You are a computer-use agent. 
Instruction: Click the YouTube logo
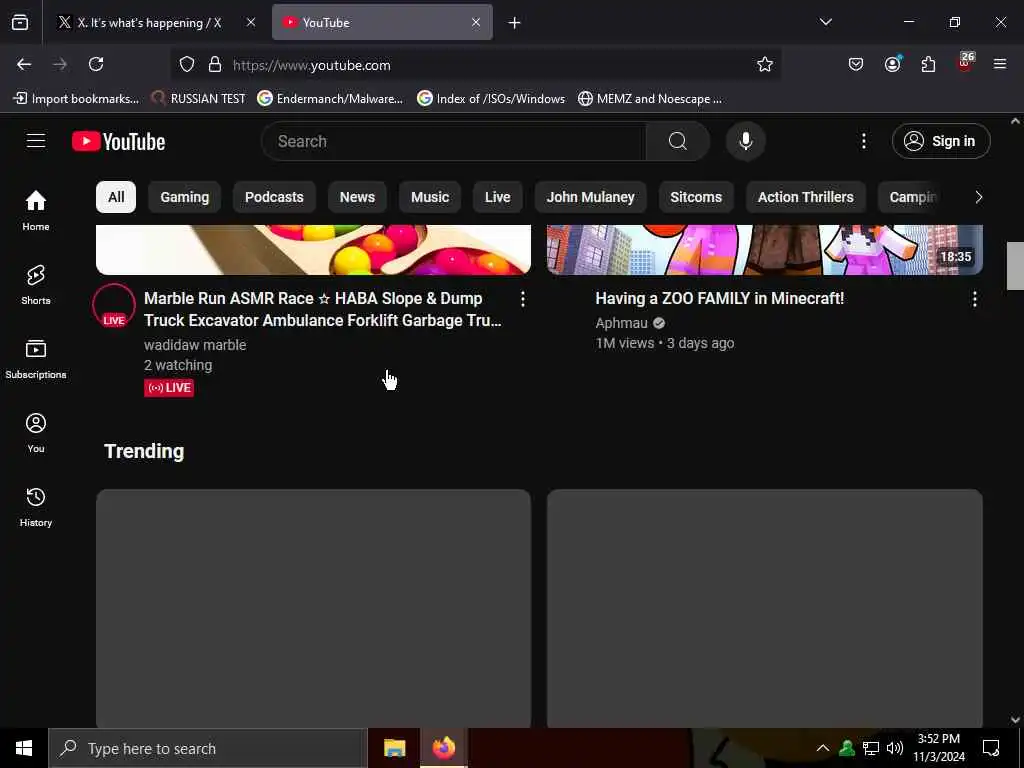click(x=118, y=141)
